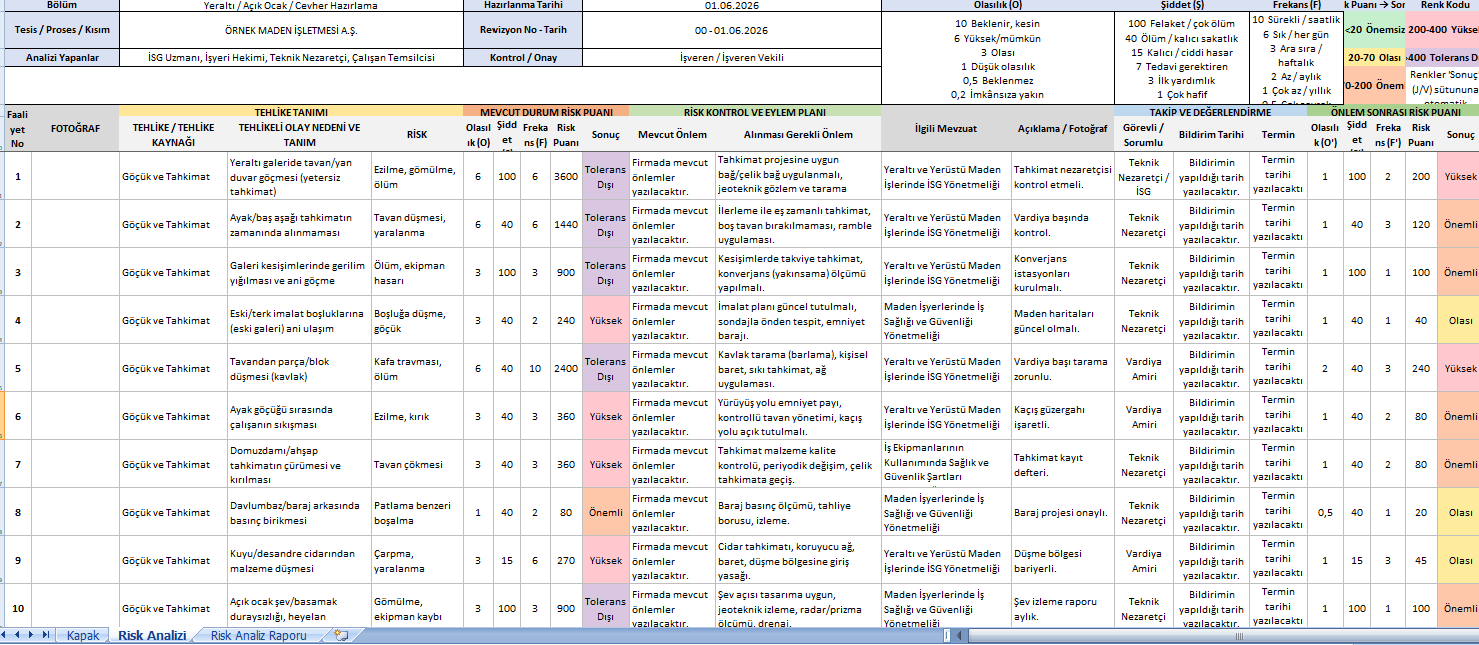Select the Açıklama / Fotoğraf header
This screenshot has height=645, width=1479.
click(x=1062, y=129)
